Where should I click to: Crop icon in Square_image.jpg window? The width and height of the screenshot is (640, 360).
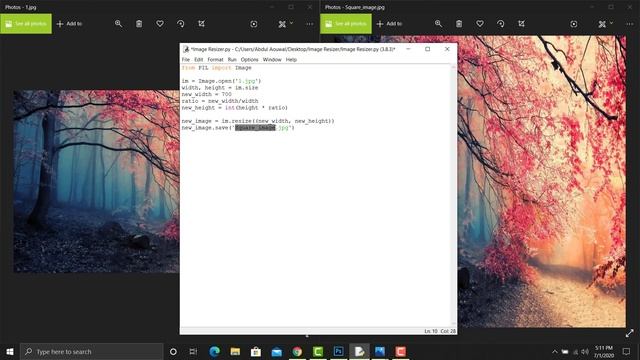click(x=522, y=24)
